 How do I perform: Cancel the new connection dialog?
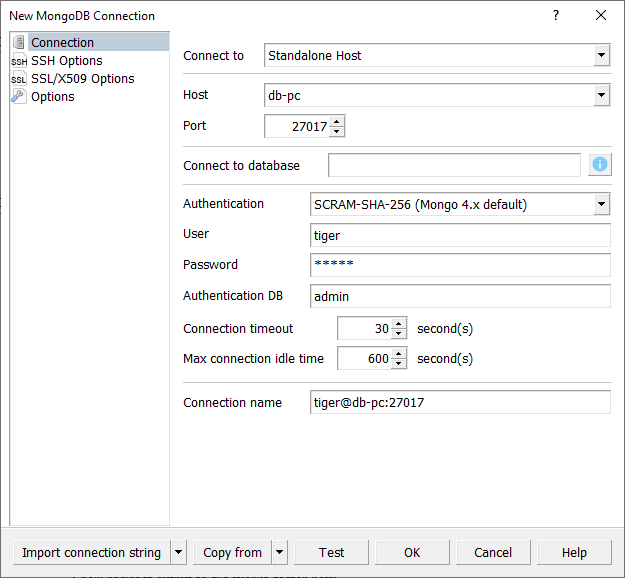click(x=493, y=552)
